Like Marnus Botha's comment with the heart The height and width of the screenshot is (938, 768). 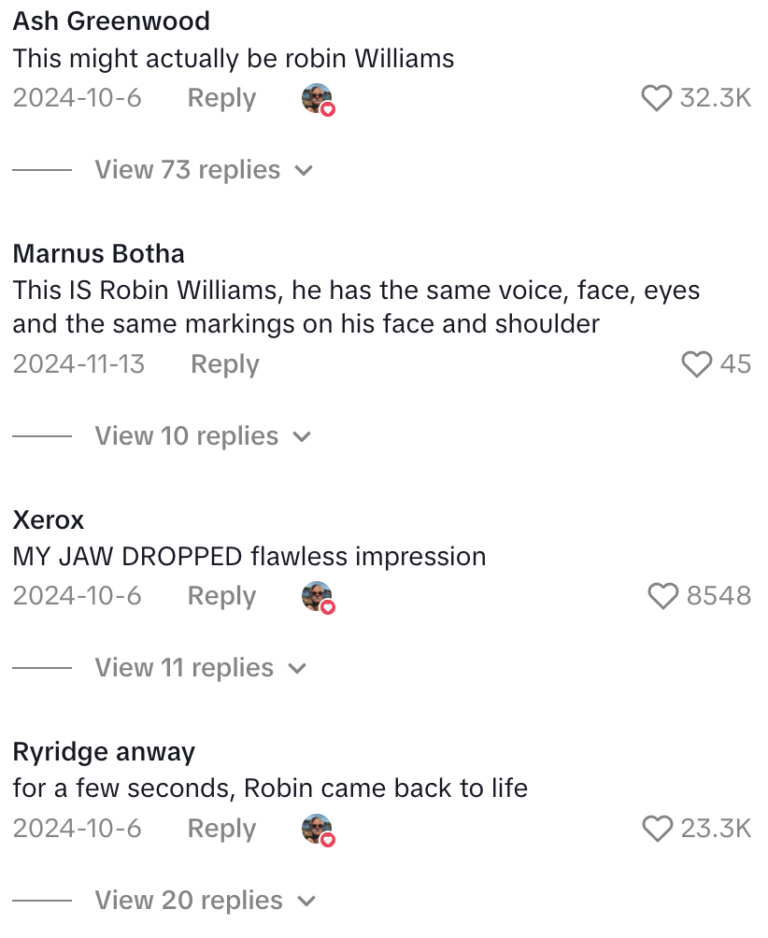tap(696, 364)
